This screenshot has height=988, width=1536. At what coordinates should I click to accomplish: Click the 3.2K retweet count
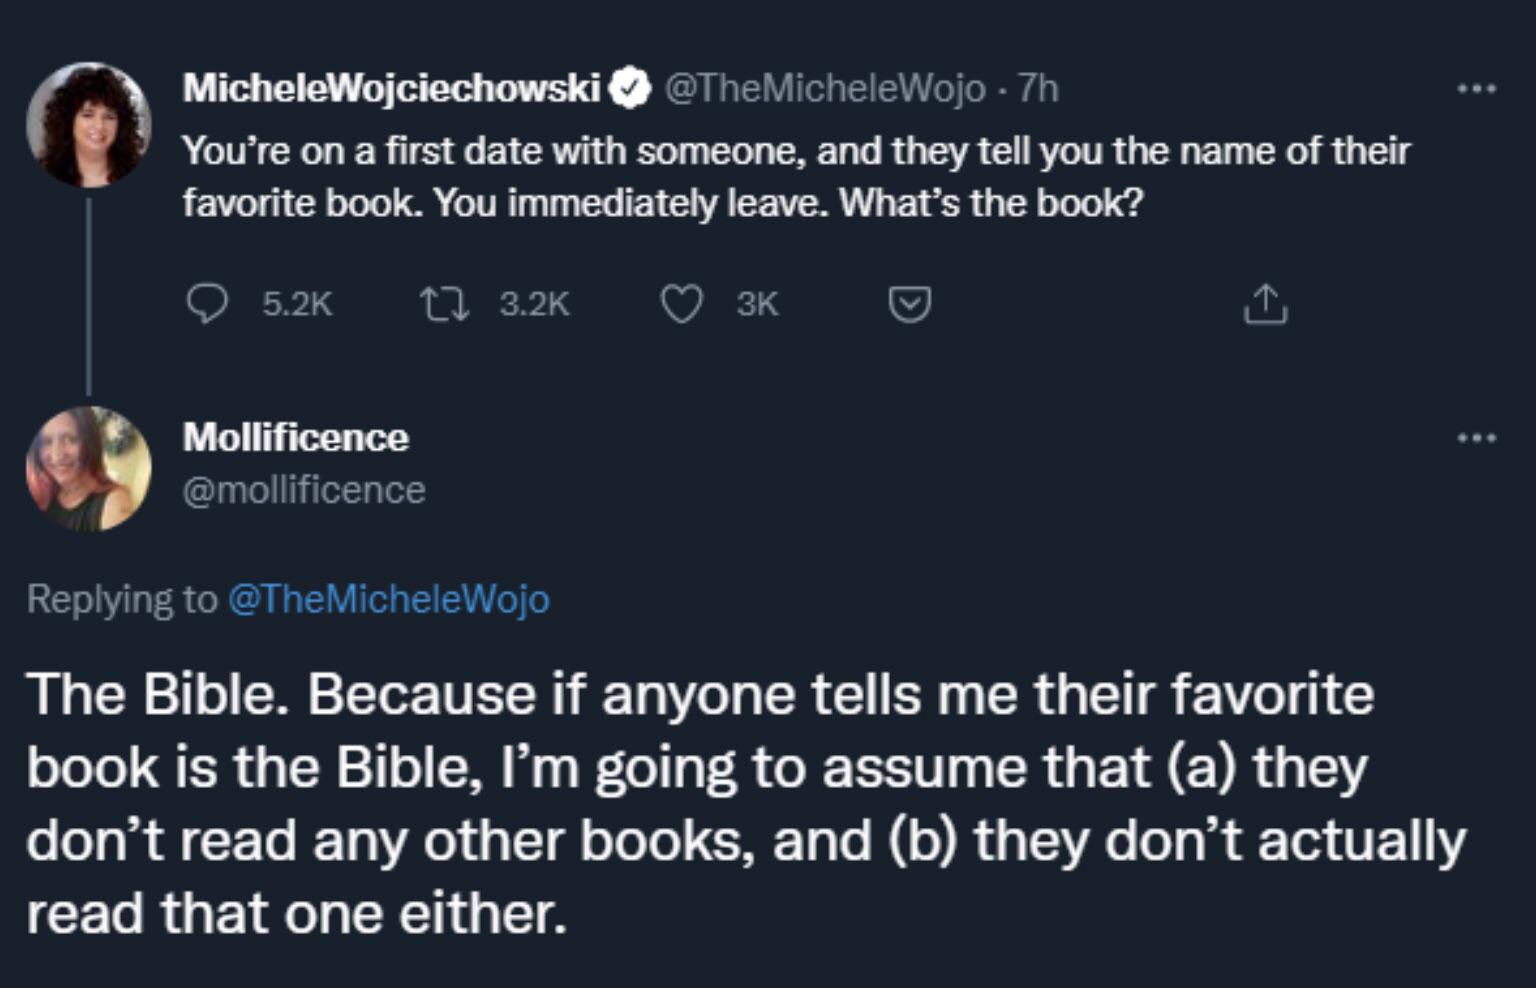(x=534, y=303)
